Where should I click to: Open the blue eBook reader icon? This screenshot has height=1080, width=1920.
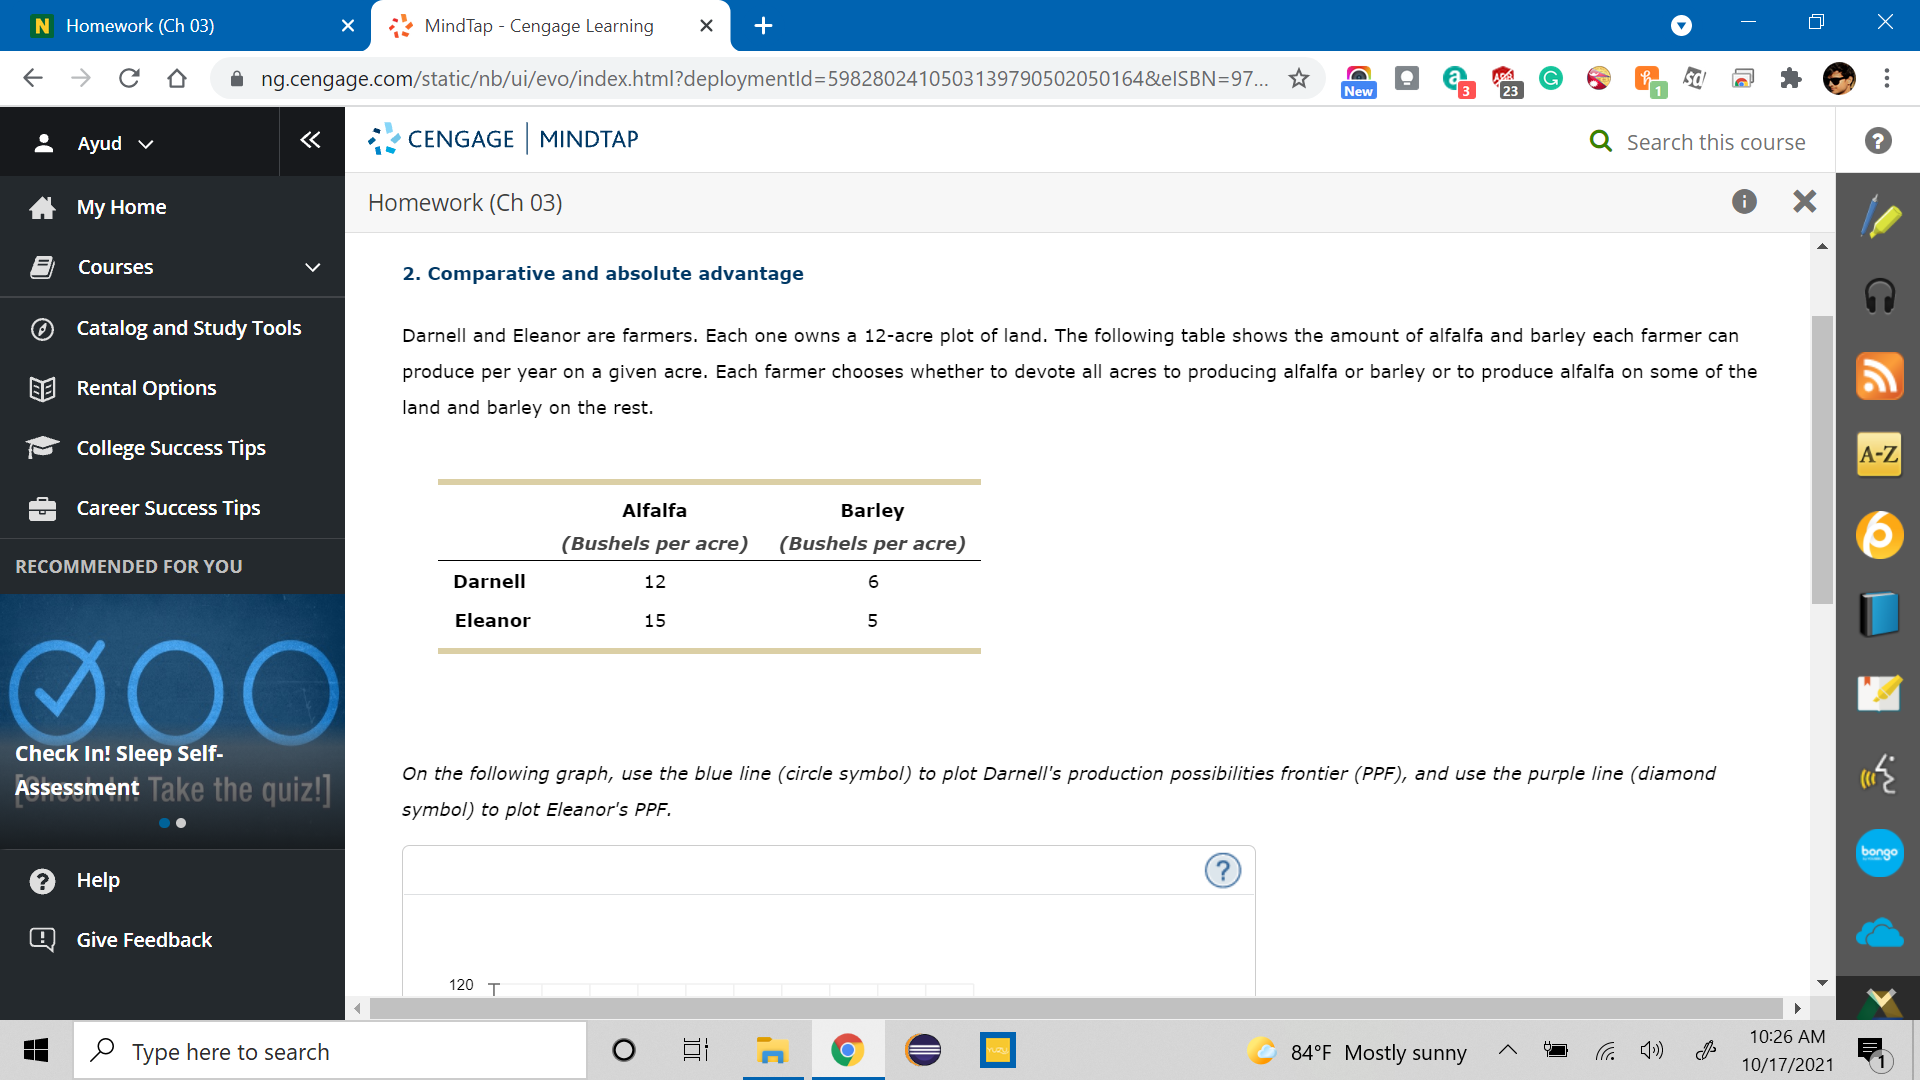(1880, 614)
